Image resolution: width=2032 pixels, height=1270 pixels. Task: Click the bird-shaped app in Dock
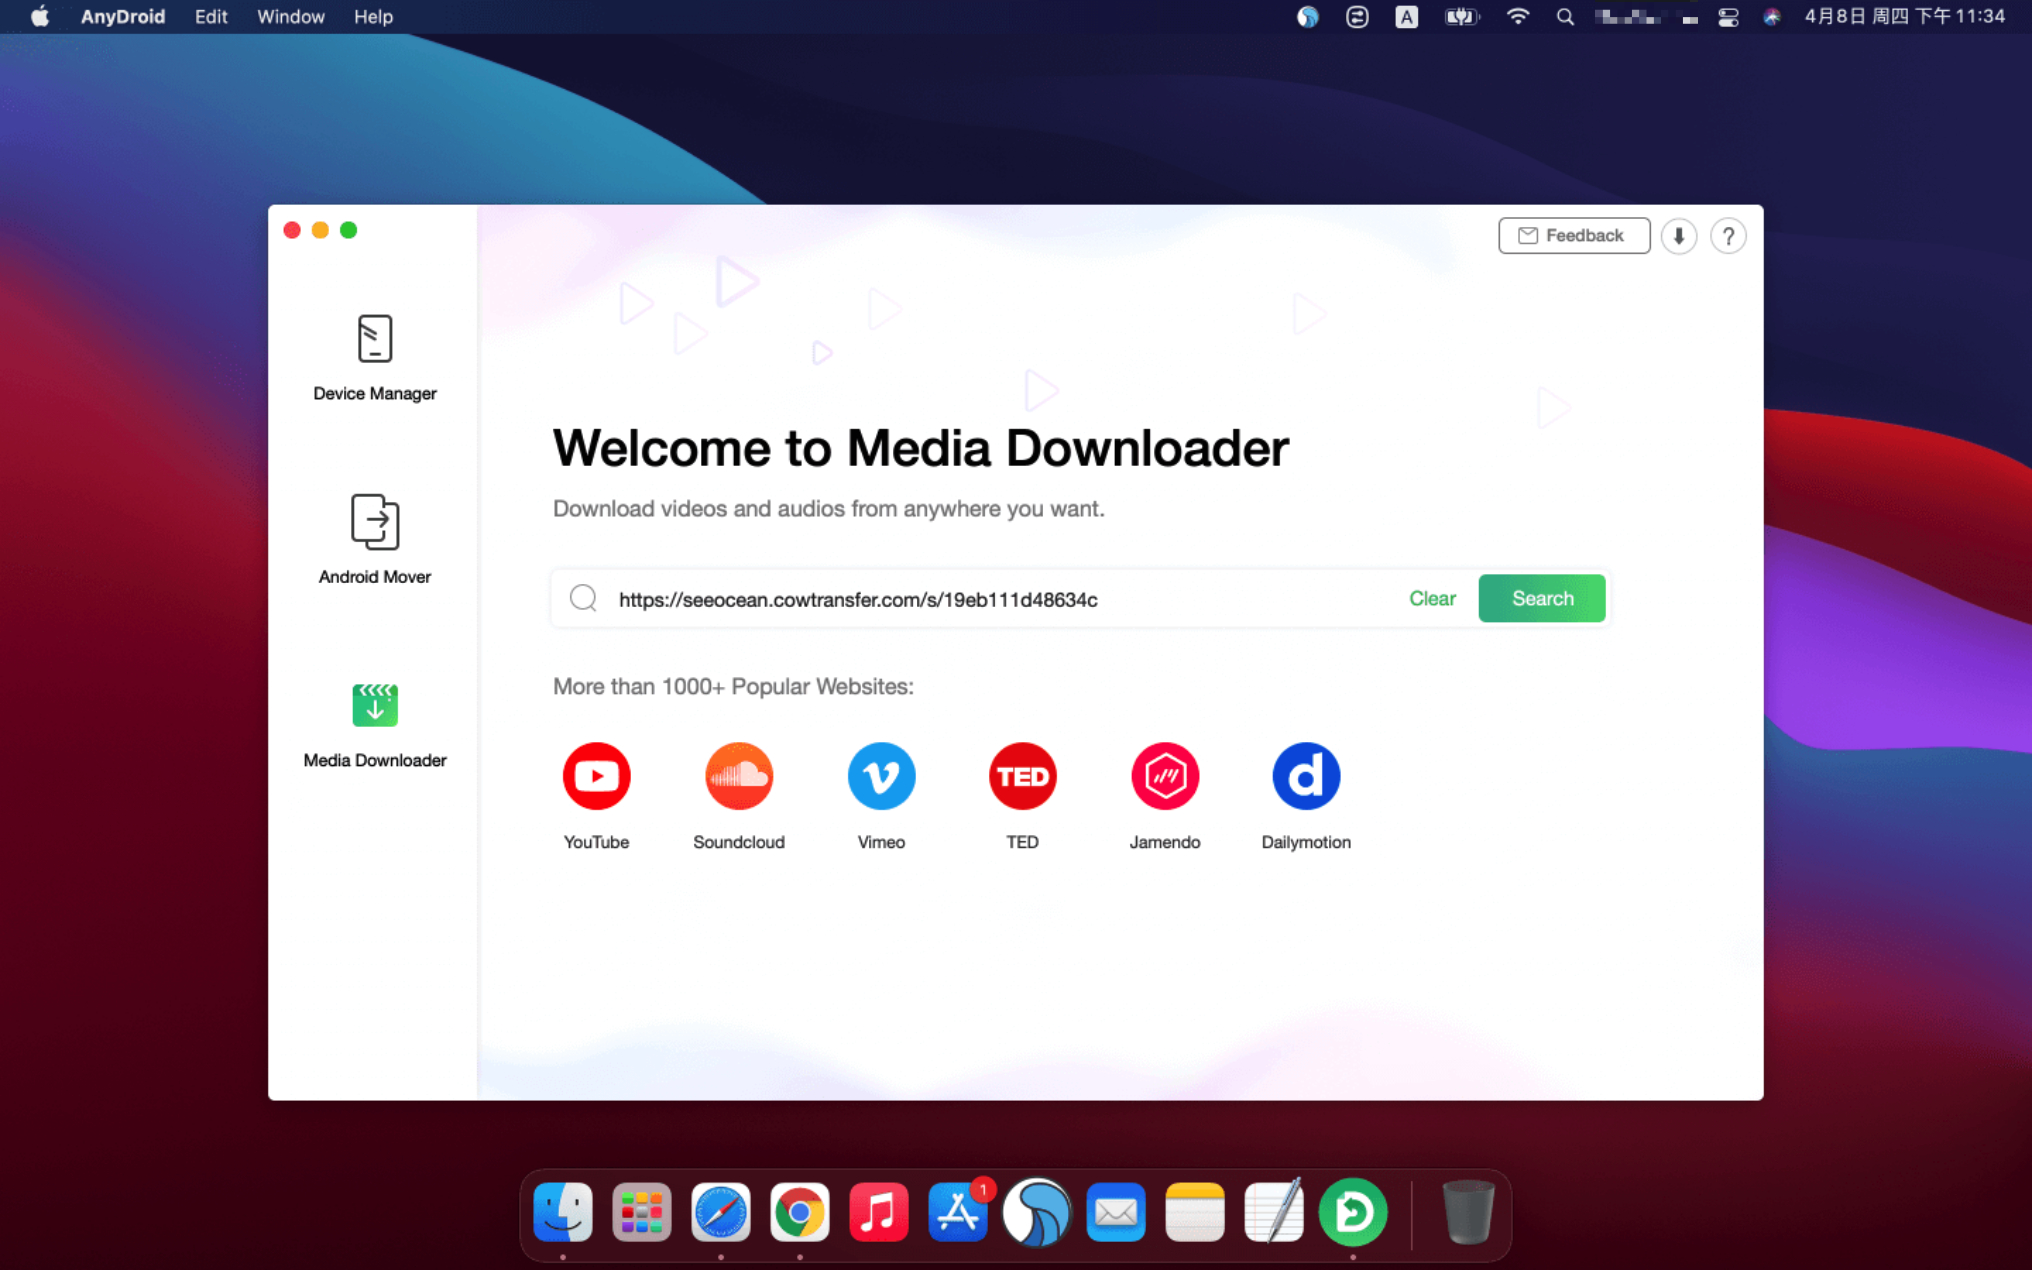(1037, 1212)
